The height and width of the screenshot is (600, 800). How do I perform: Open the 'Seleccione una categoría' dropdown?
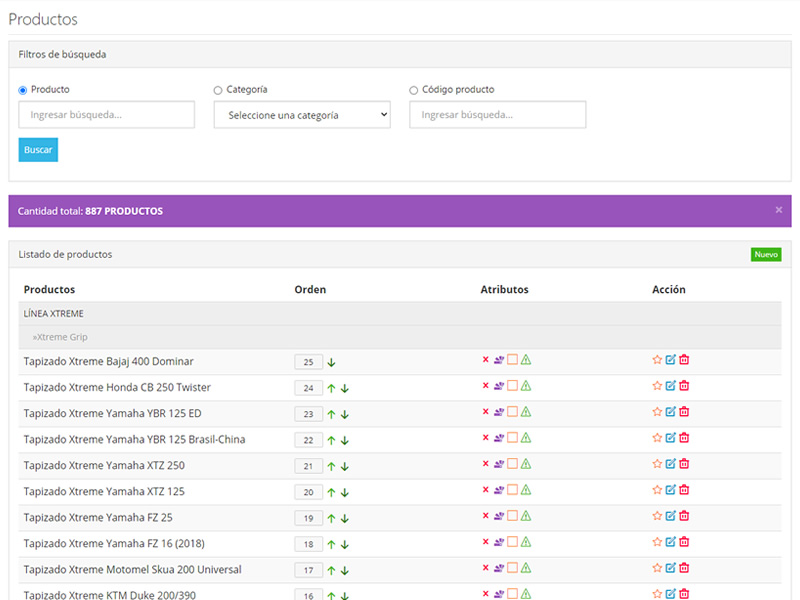click(x=302, y=115)
